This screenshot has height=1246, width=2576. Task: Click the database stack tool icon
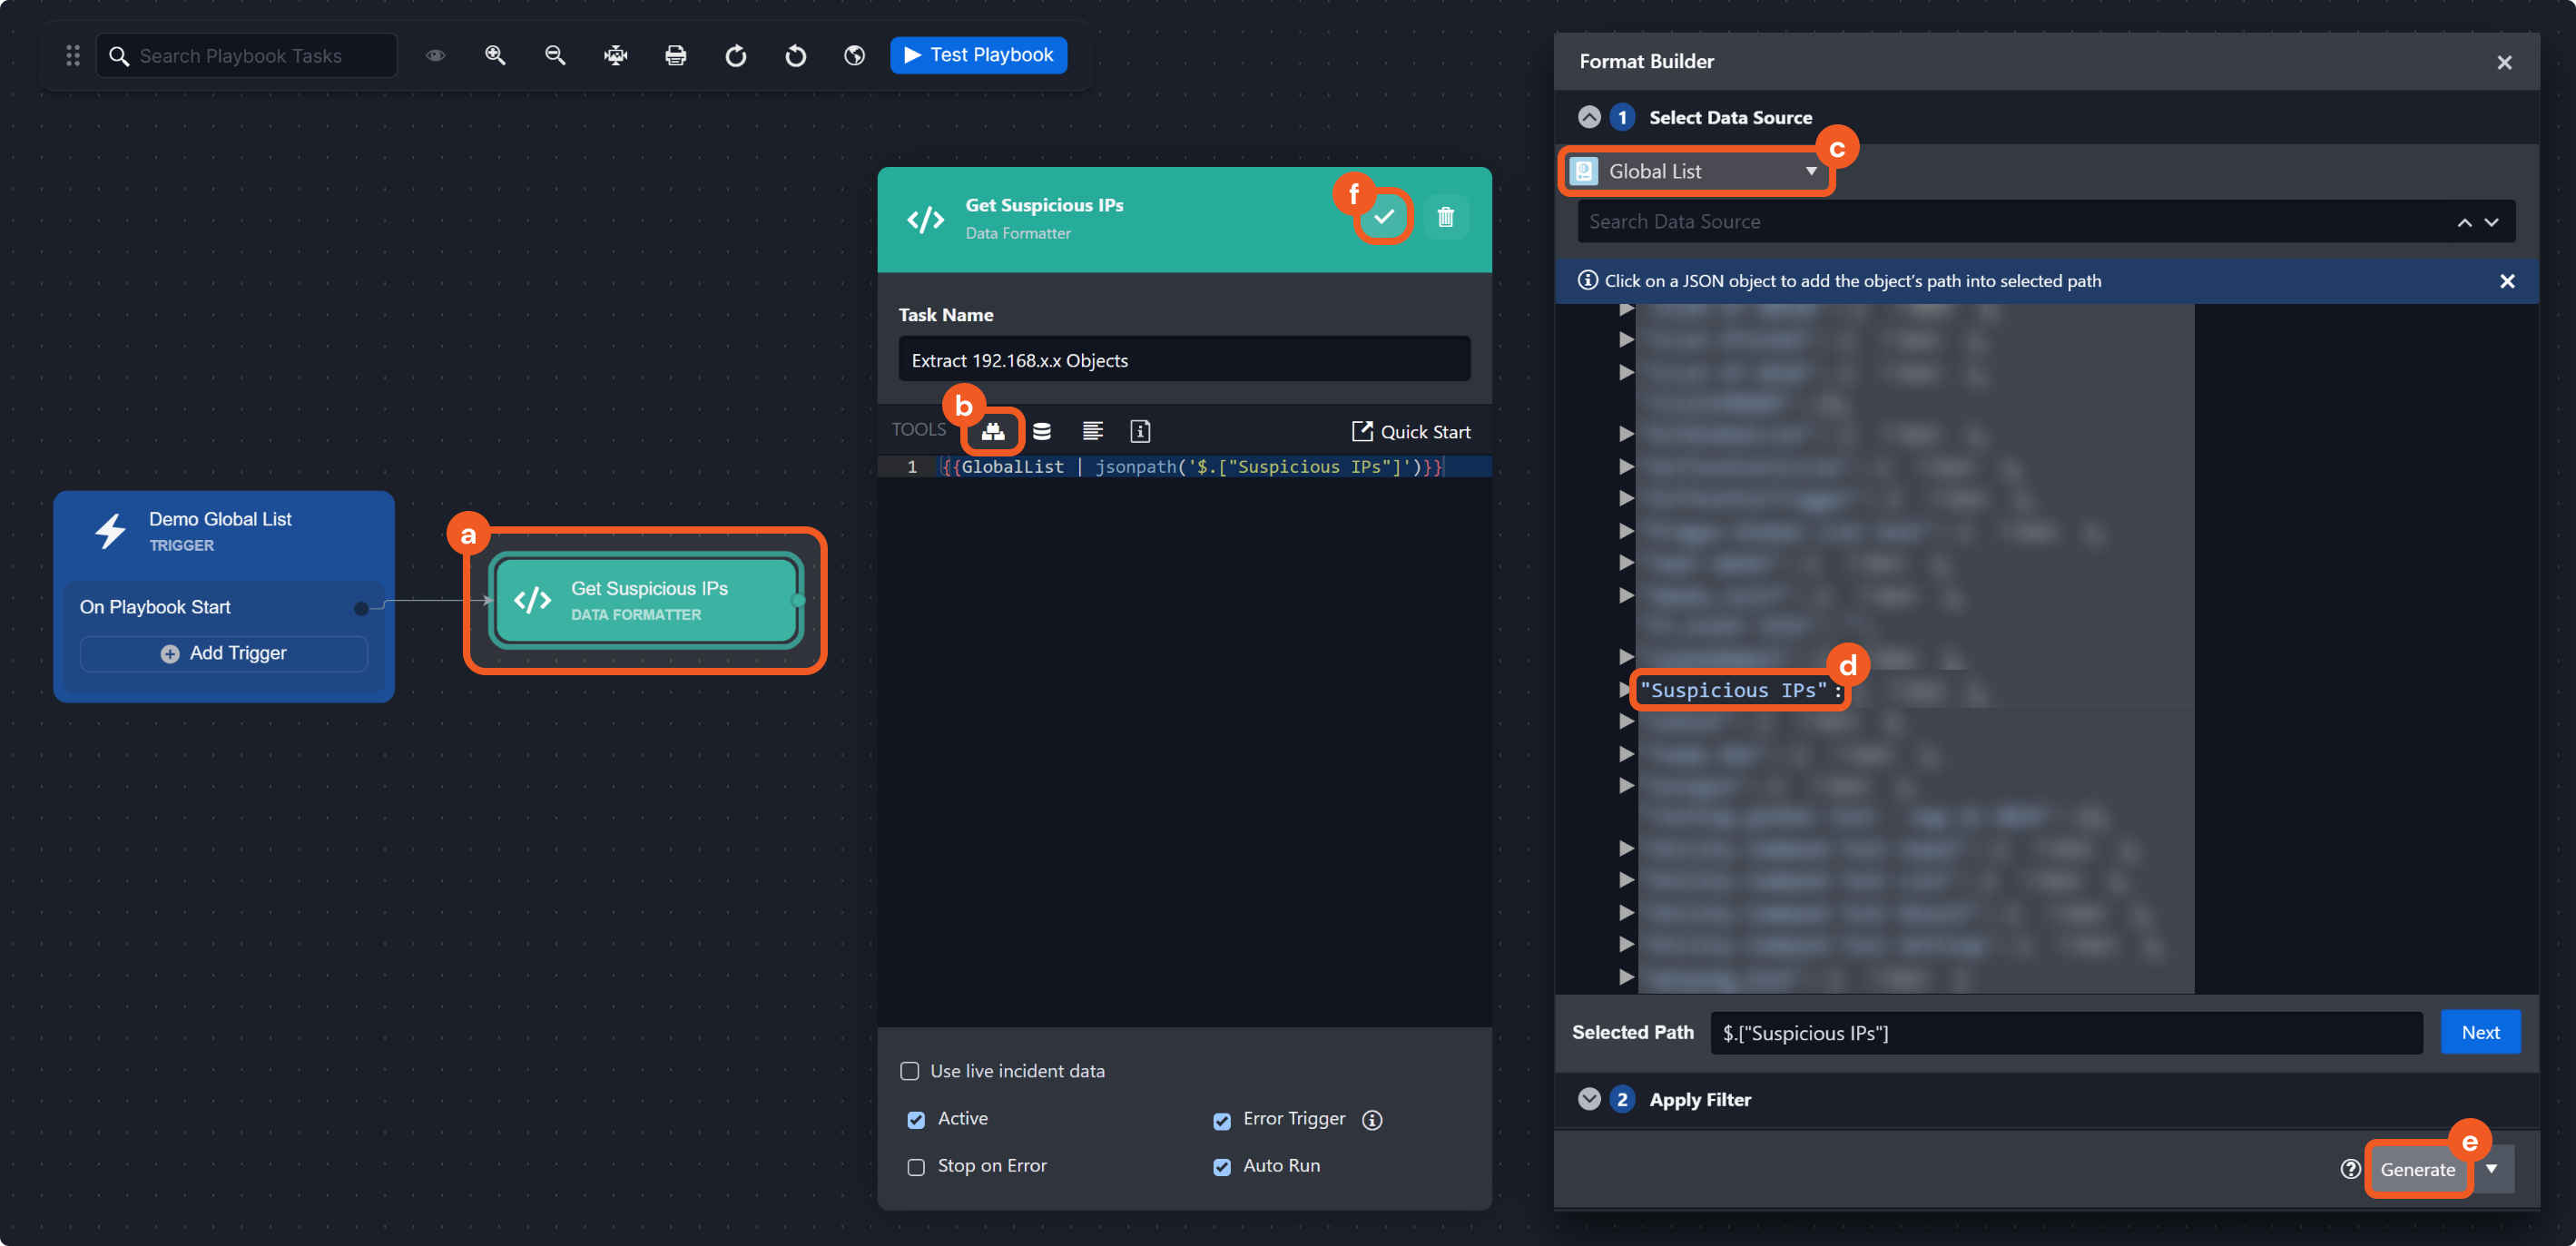[1042, 432]
